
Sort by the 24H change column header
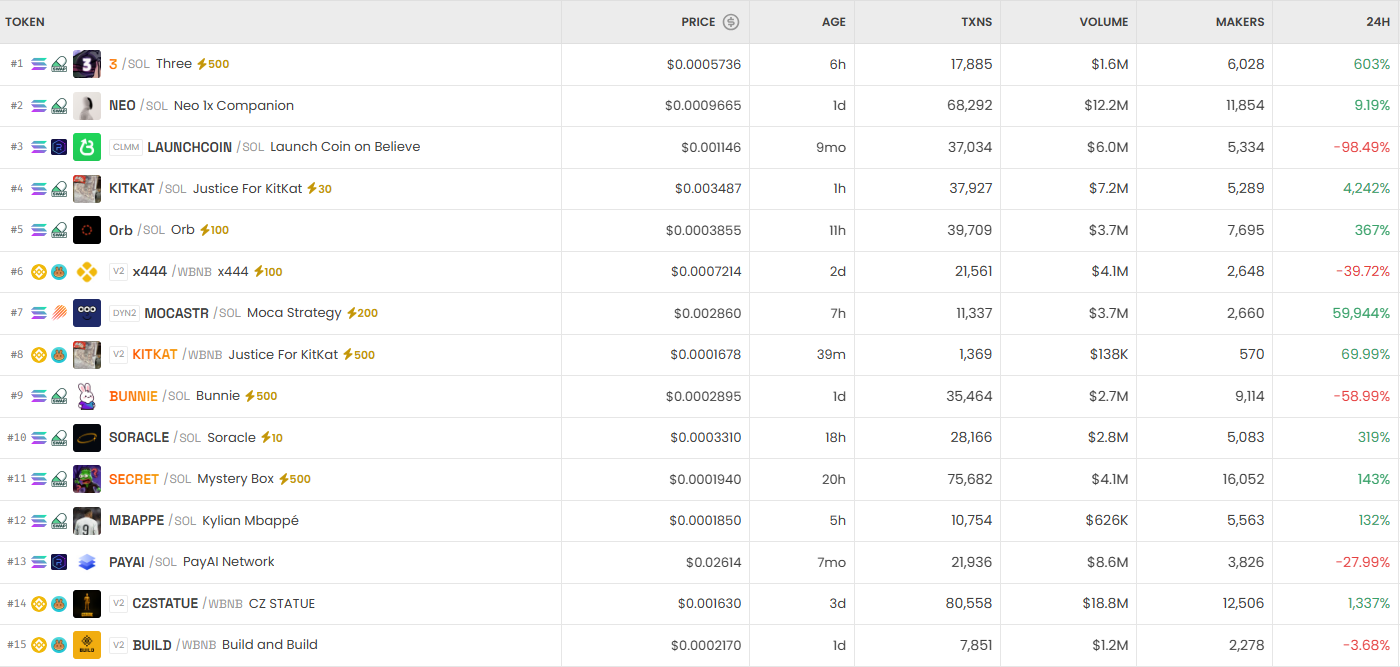1377,22
